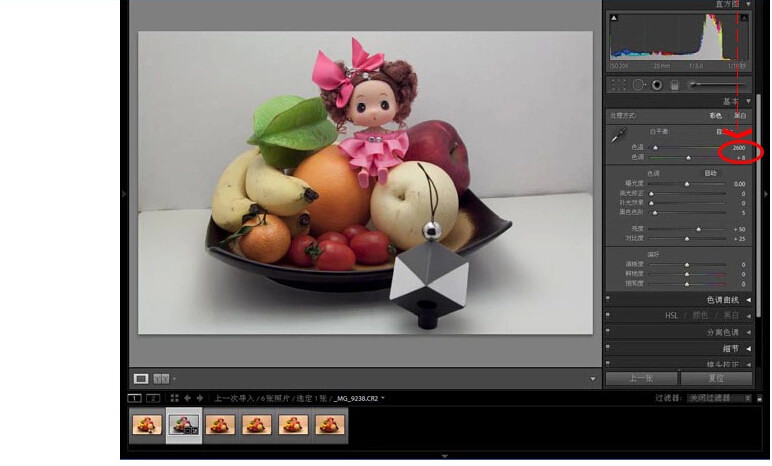This screenshot has height=466, width=772.
Task: Open the HSL tab in panel header
Action: coord(672,315)
